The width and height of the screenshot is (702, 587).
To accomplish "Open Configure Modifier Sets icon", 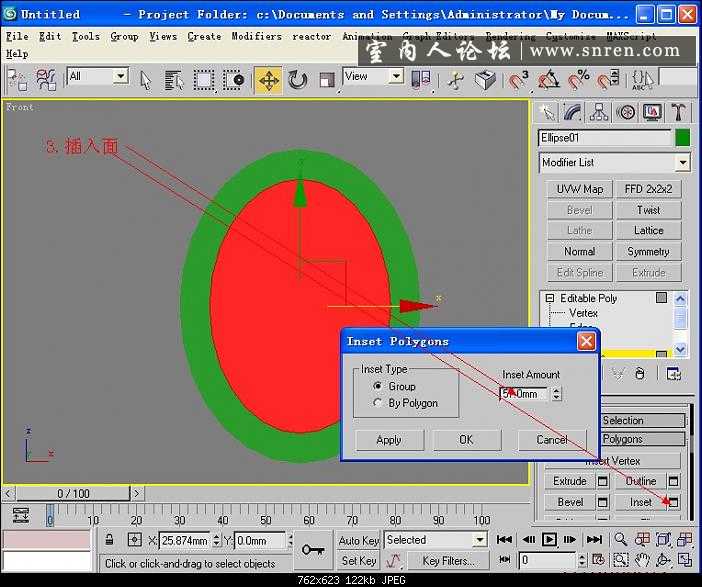I will click(x=673, y=374).
